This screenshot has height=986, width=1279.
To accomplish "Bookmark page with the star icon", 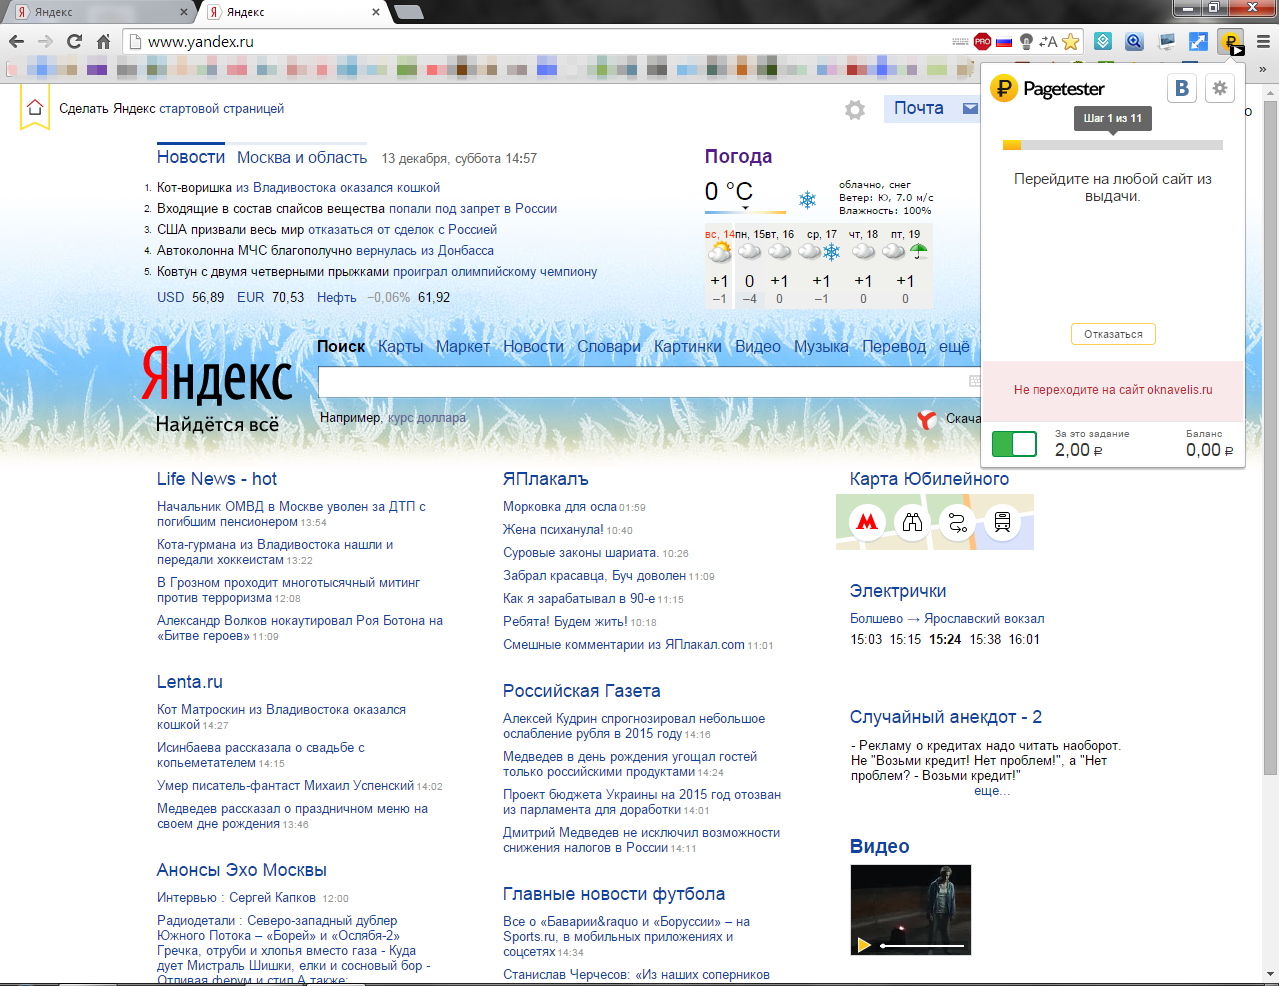I will click(x=1071, y=41).
